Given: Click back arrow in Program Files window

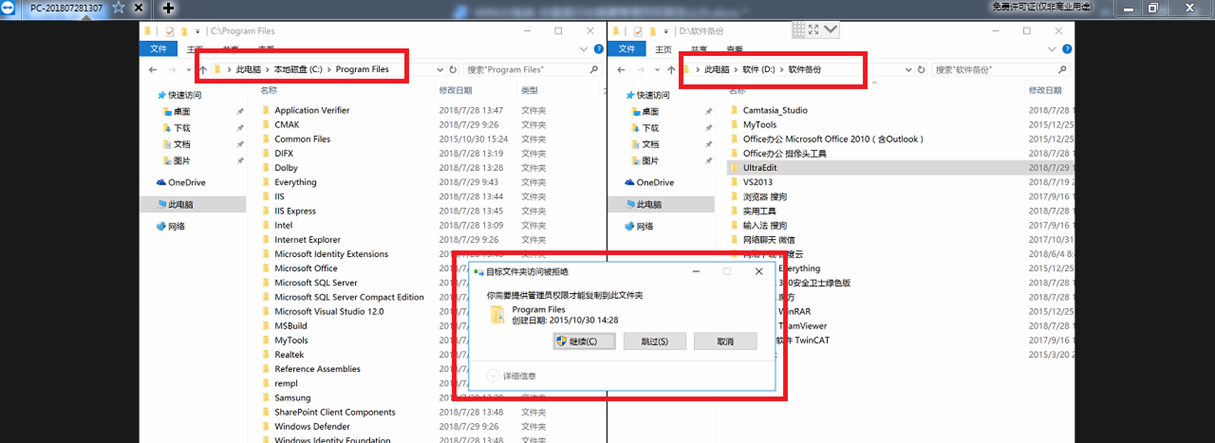Looking at the screenshot, I should 153,70.
